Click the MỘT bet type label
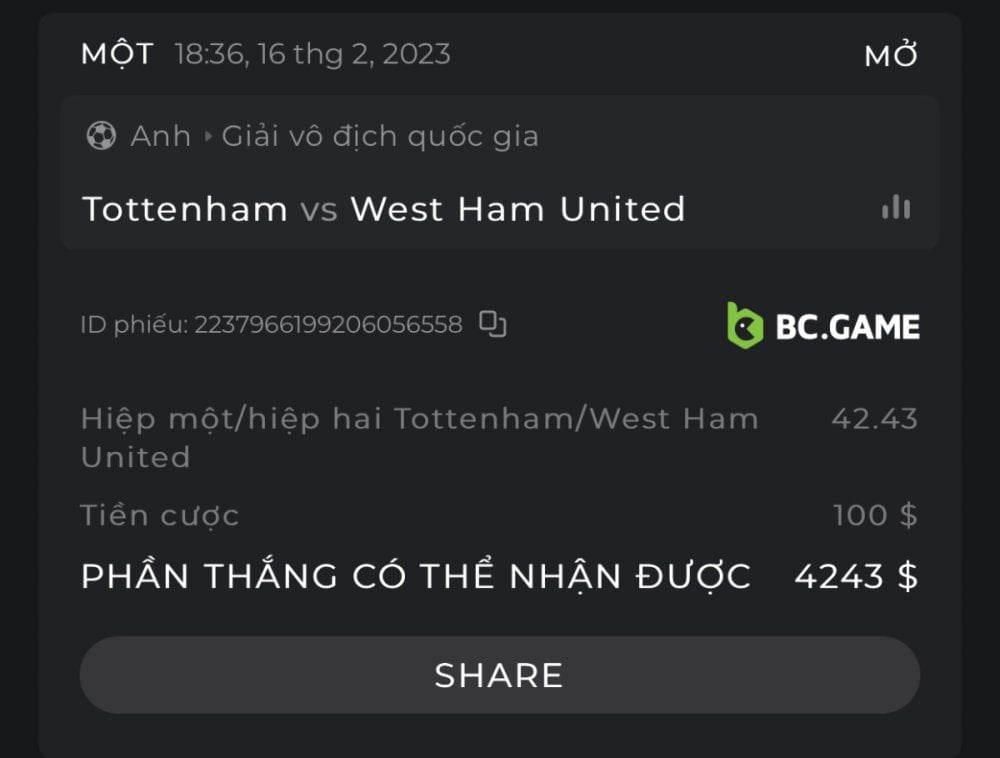 (x=117, y=53)
